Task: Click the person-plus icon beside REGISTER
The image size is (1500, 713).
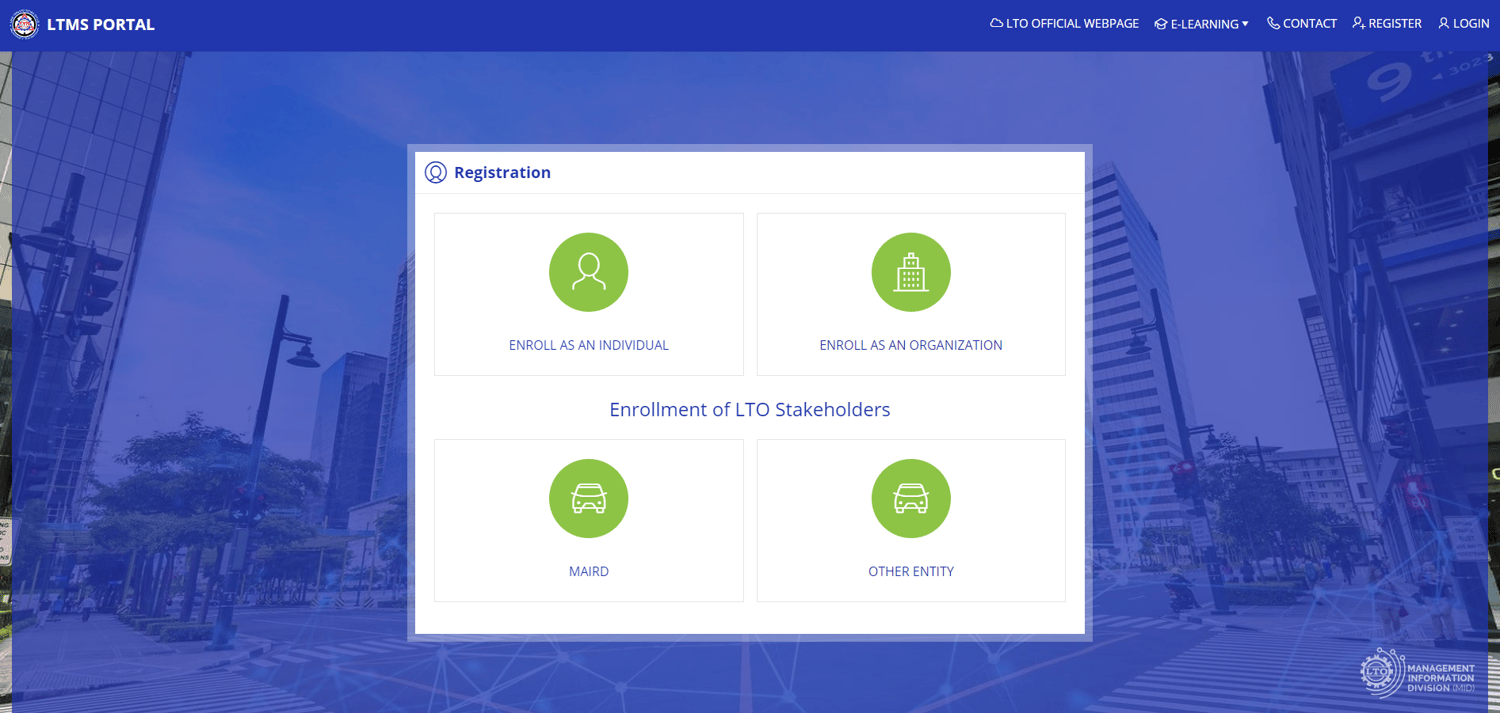Action: click(1356, 23)
